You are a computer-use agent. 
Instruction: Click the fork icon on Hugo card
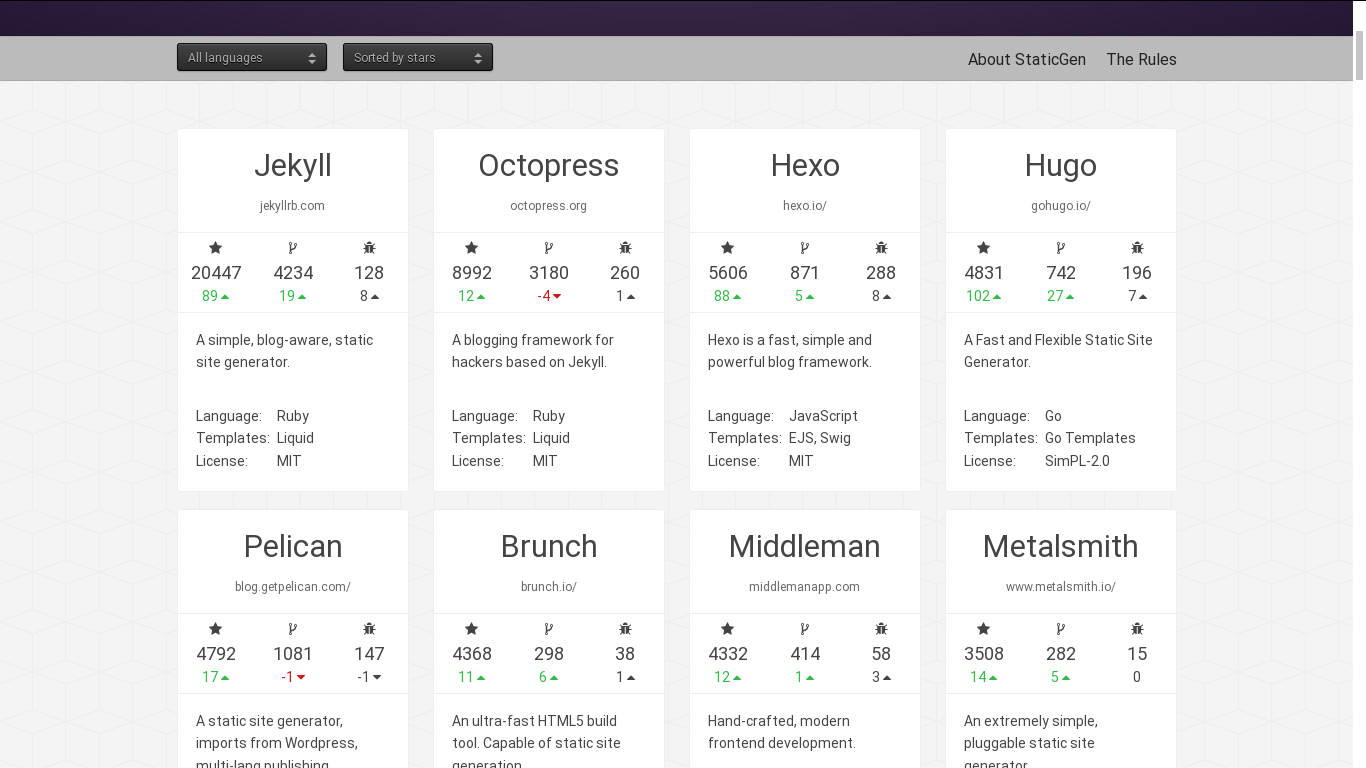pos(1061,248)
